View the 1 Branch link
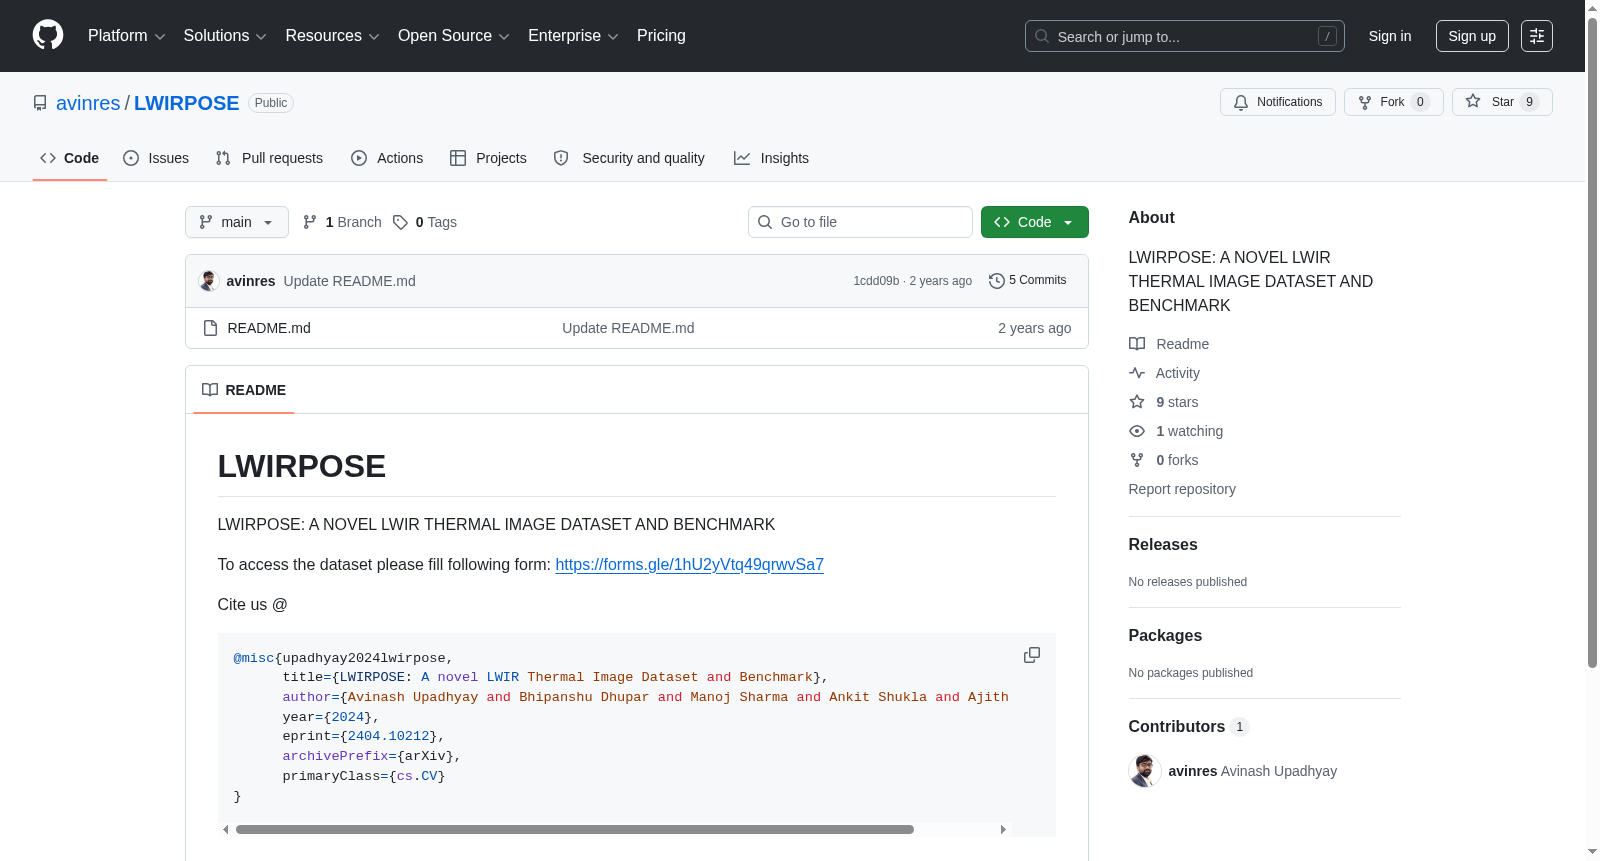The width and height of the screenshot is (1600, 861). [342, 222]
